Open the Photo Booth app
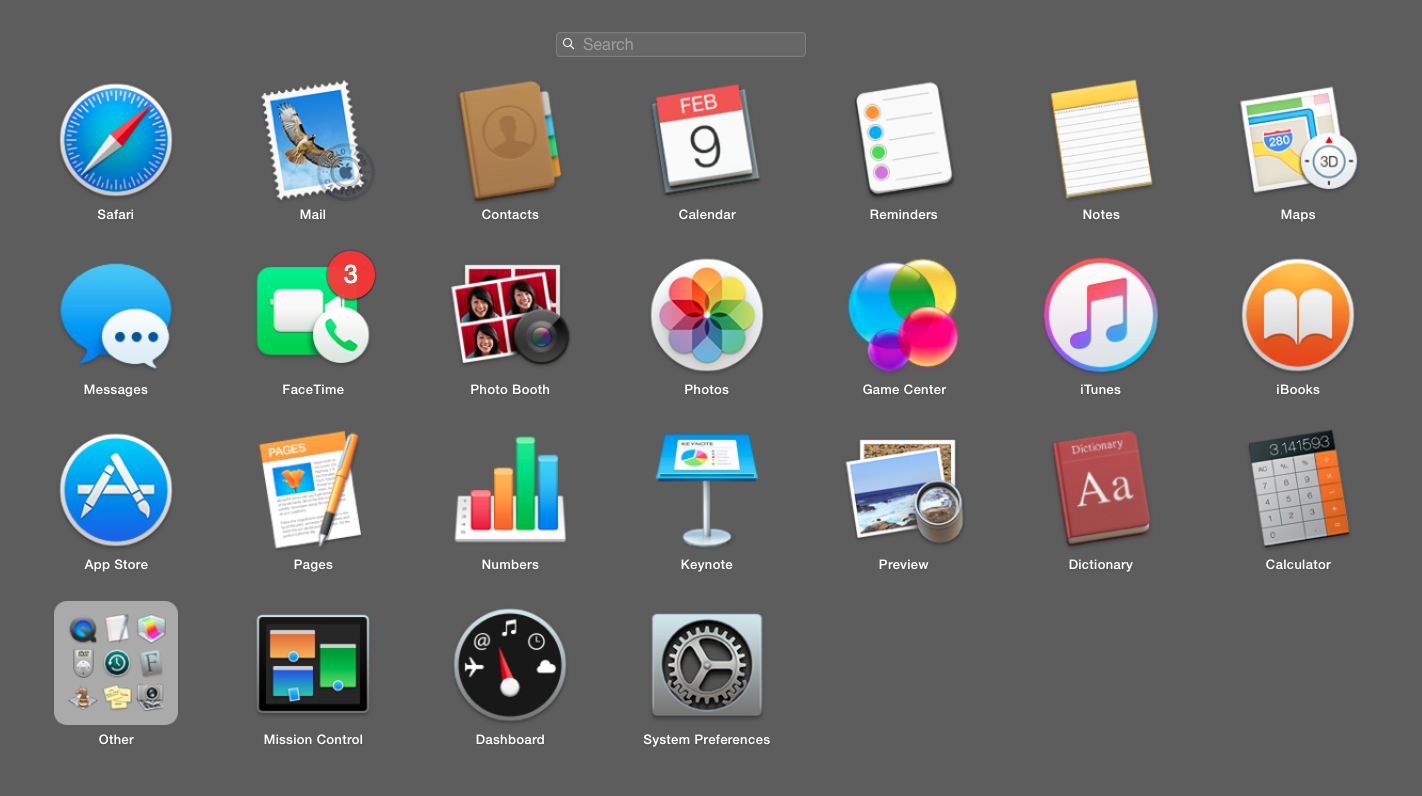This screenshot has height=796, width=1422. 510,315
